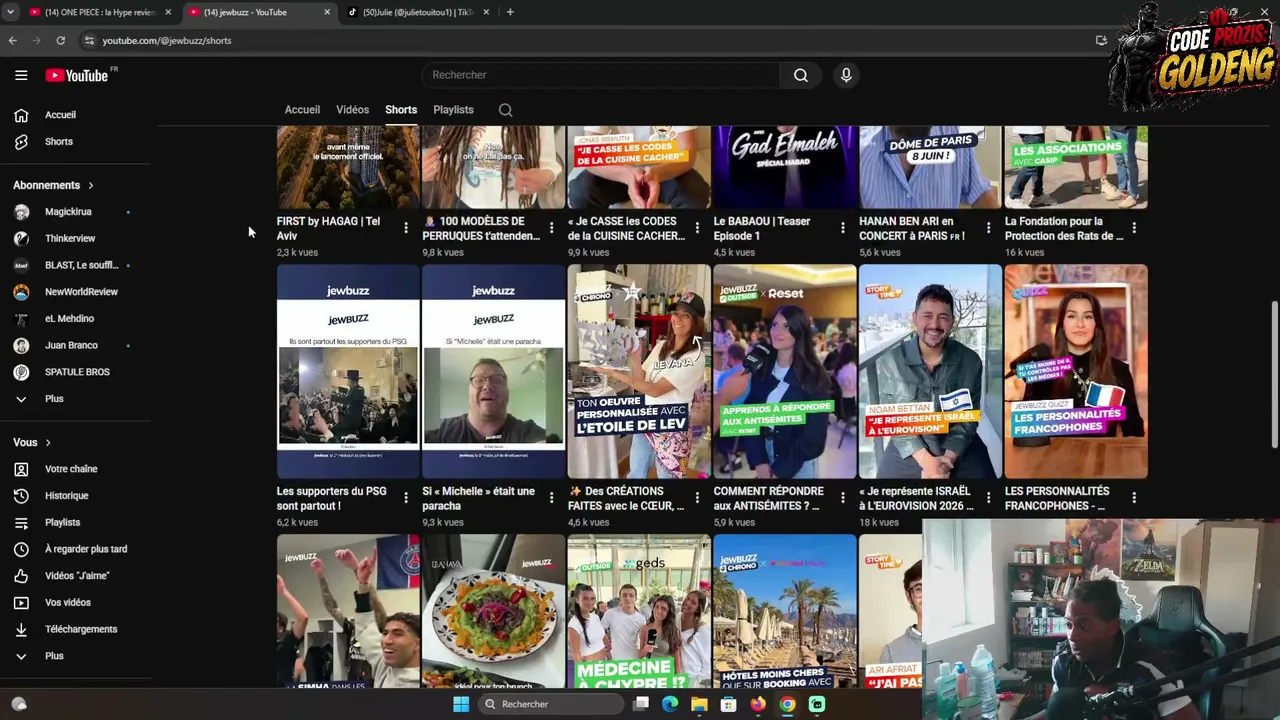Screen dimensions: 1280x720
Task: Open Microsoft Edge from the taskbar
Action: (670, 704)
